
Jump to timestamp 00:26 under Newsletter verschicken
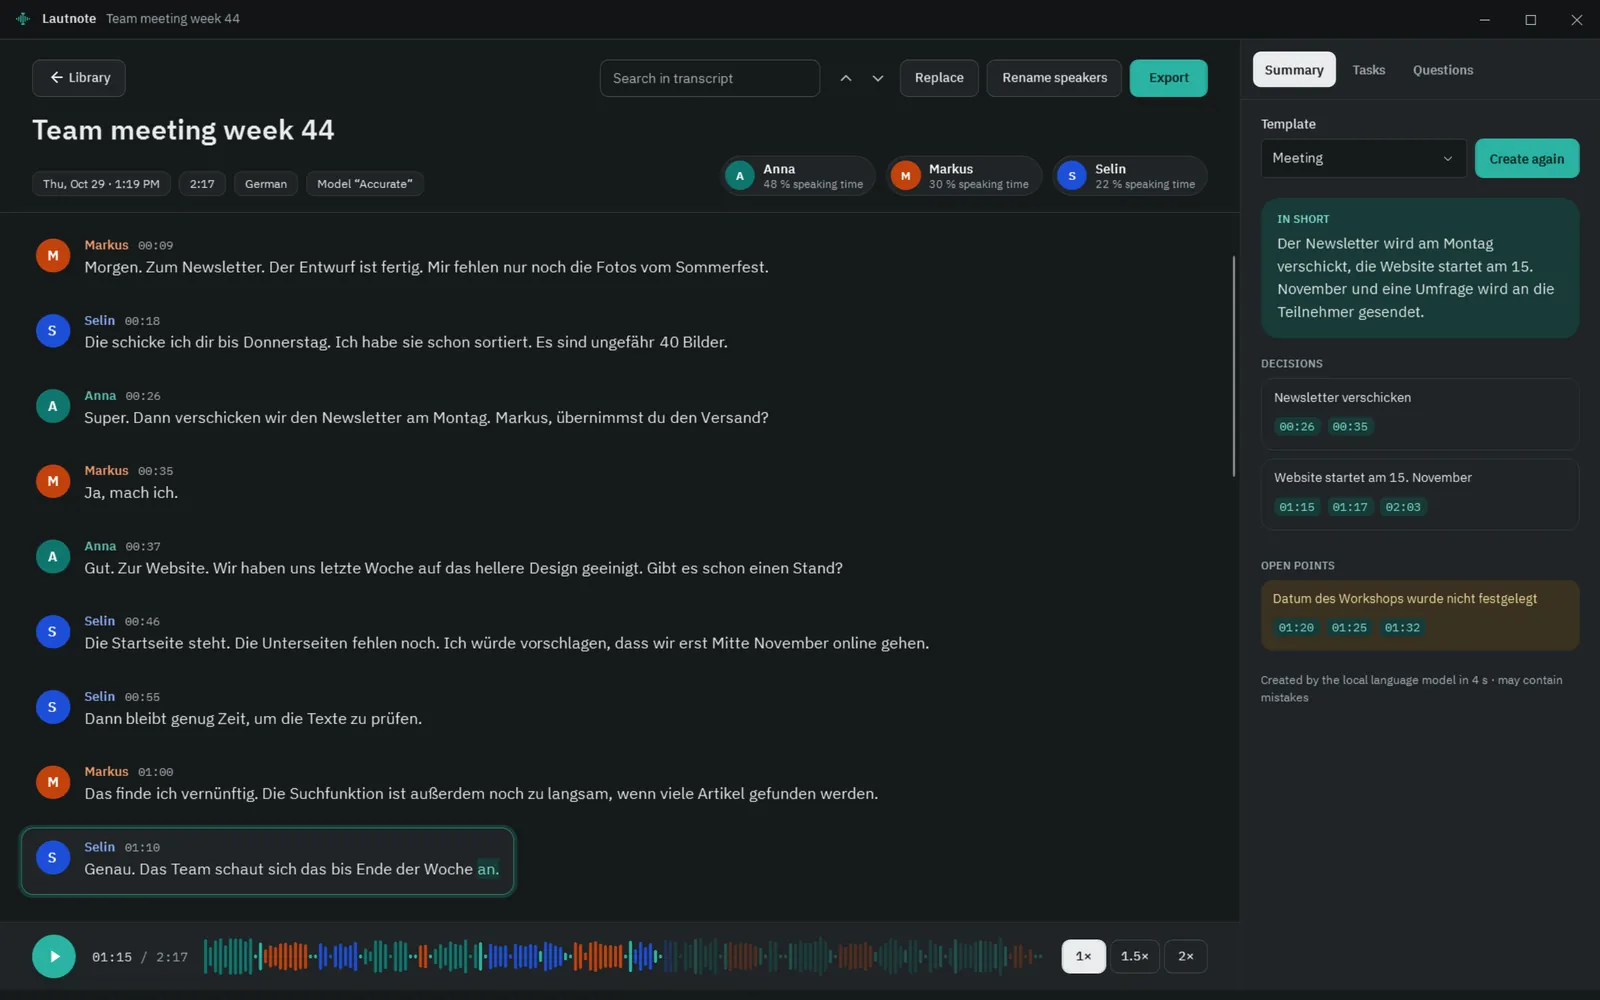(1297, 427)
